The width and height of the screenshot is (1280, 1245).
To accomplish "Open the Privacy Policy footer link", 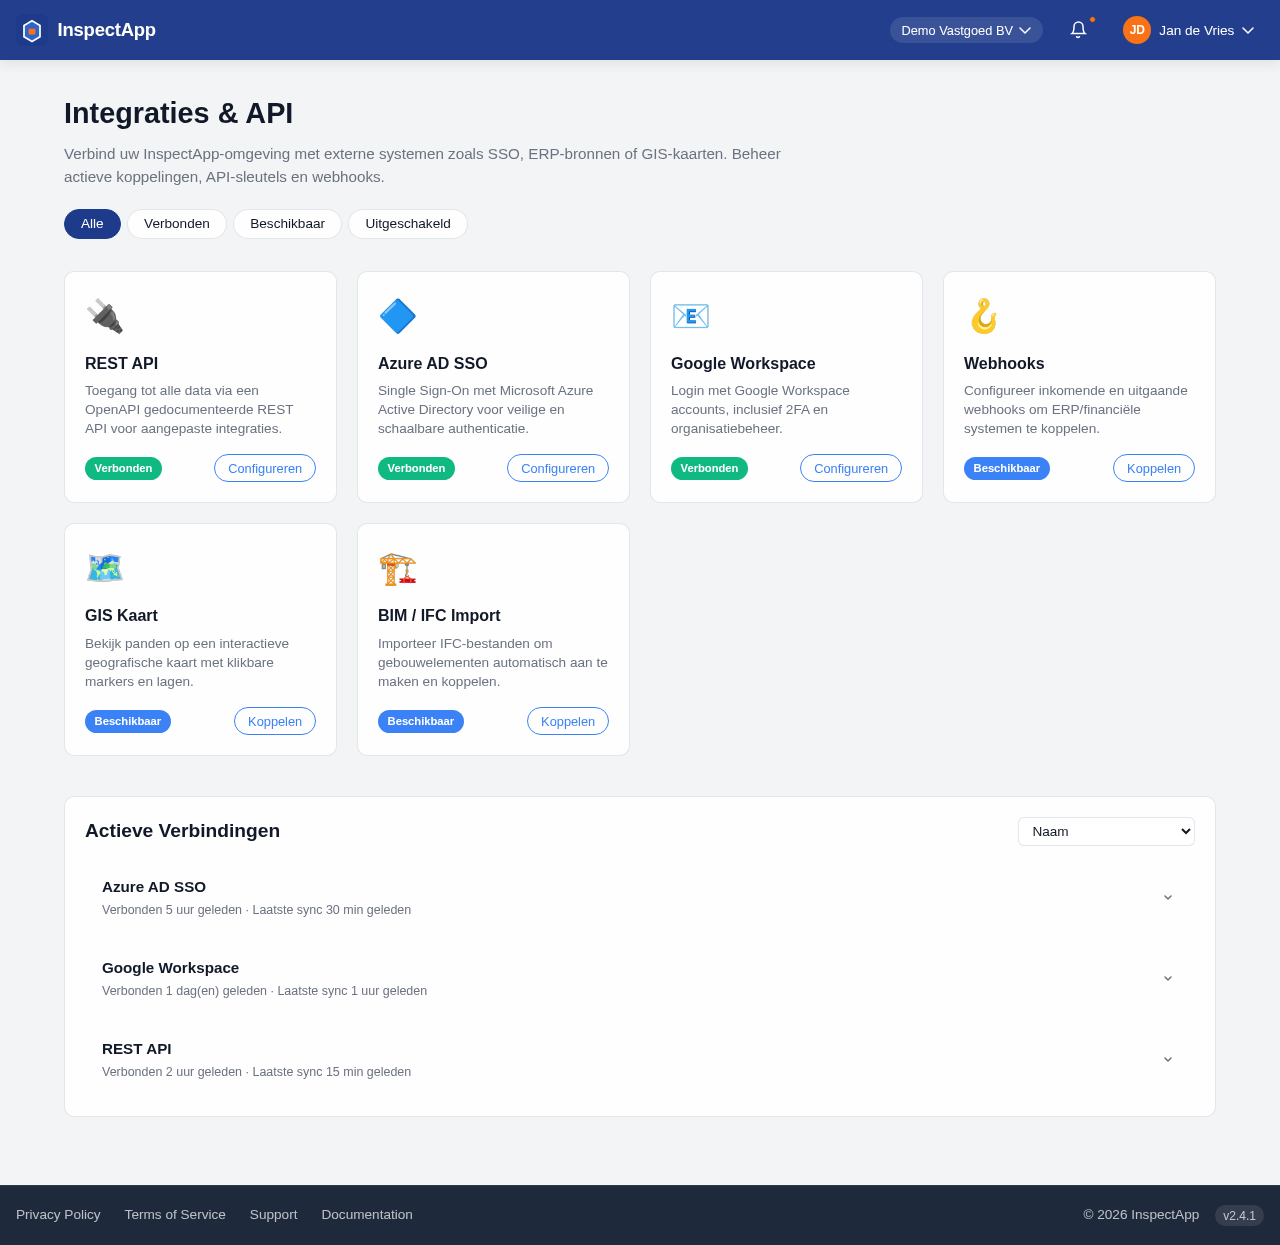I will 58,1214.
